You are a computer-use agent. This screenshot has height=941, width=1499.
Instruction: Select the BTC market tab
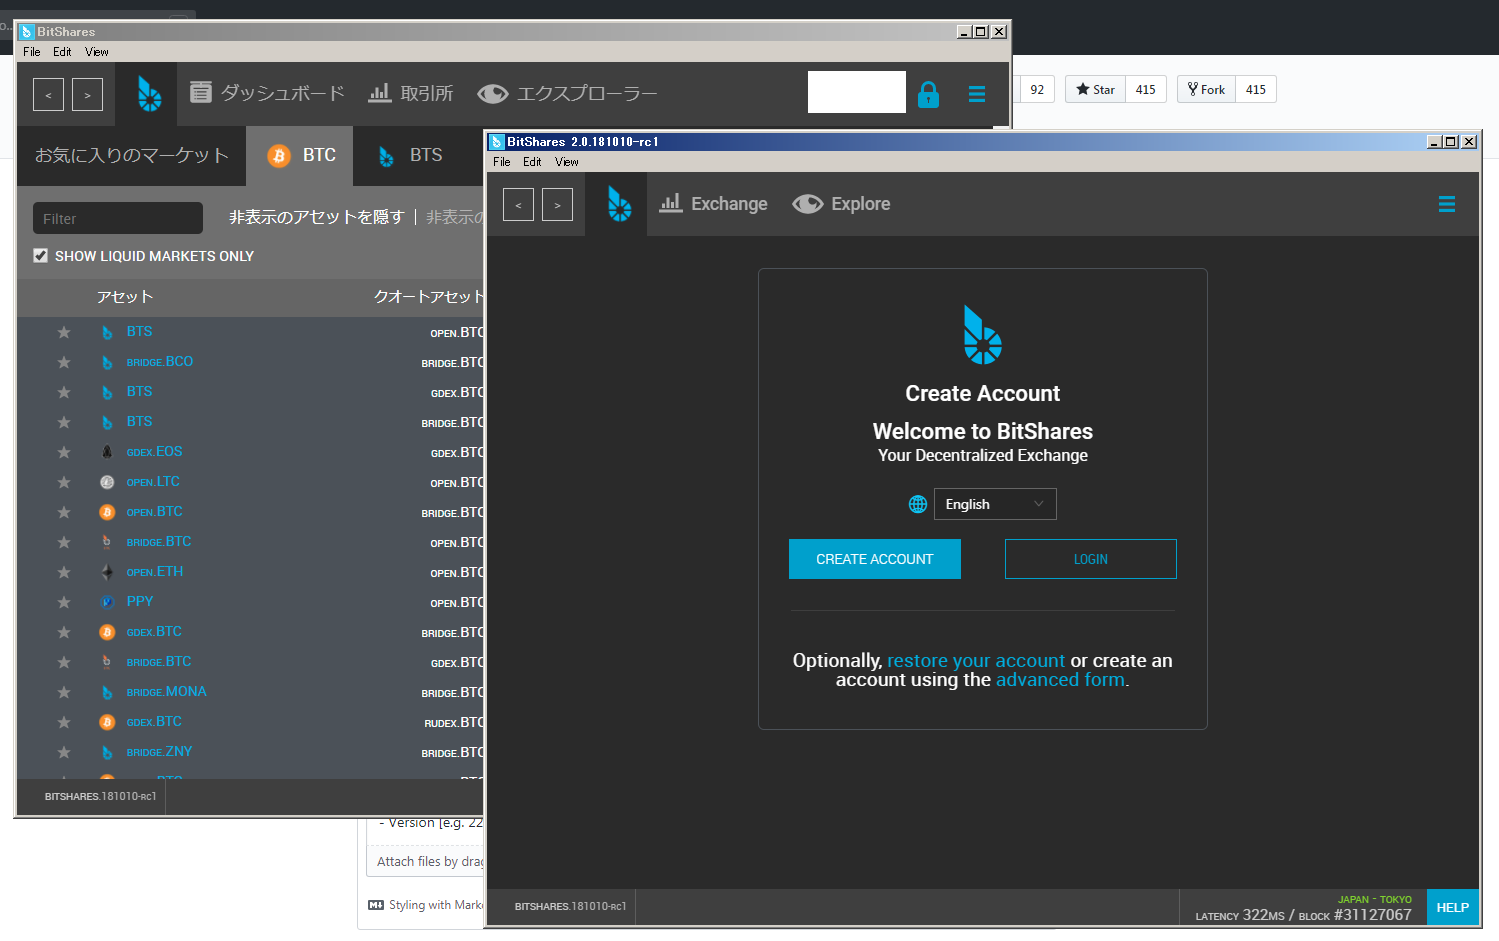pyautogui.click(x=300, y=155)
